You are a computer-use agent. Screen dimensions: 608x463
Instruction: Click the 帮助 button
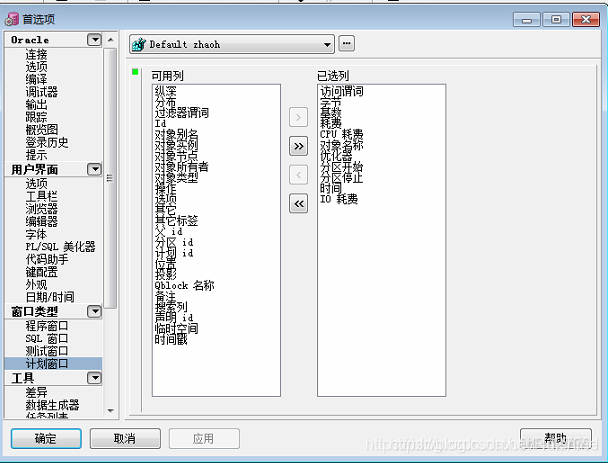556,439
